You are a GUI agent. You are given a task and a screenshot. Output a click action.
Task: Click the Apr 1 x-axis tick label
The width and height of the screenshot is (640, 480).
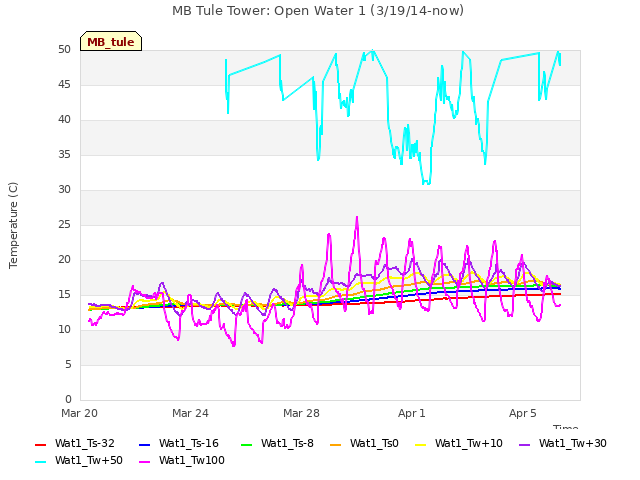coord(412,413)
